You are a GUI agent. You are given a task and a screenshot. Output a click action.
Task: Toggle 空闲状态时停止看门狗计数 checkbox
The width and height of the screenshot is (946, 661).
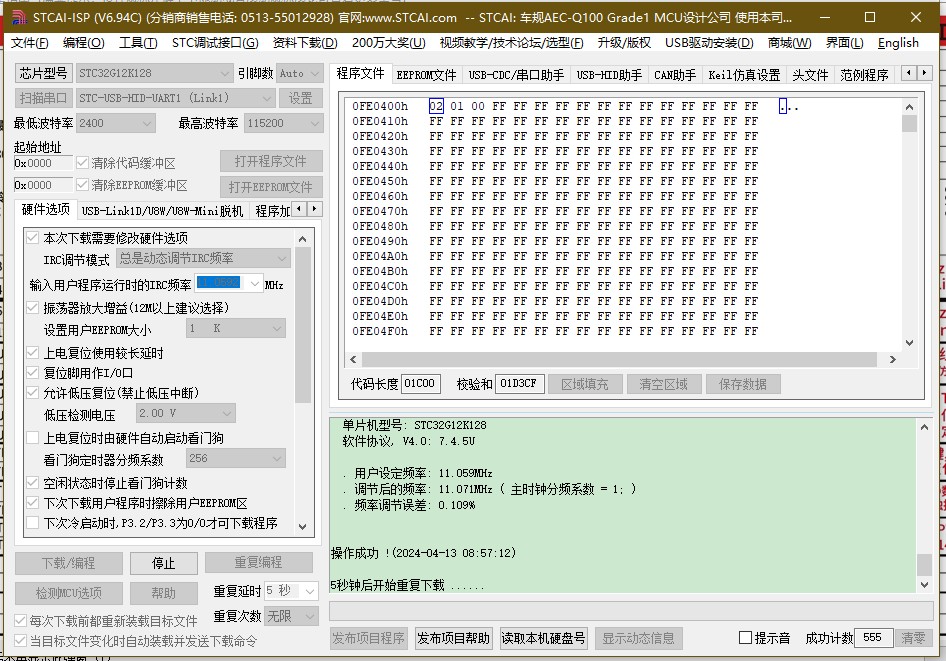pyautogui.click(x=33, y=483)
